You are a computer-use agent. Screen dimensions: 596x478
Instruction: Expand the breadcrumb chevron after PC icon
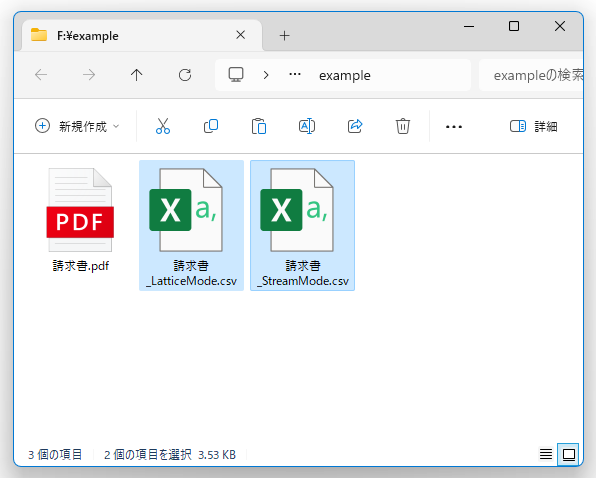266,75
